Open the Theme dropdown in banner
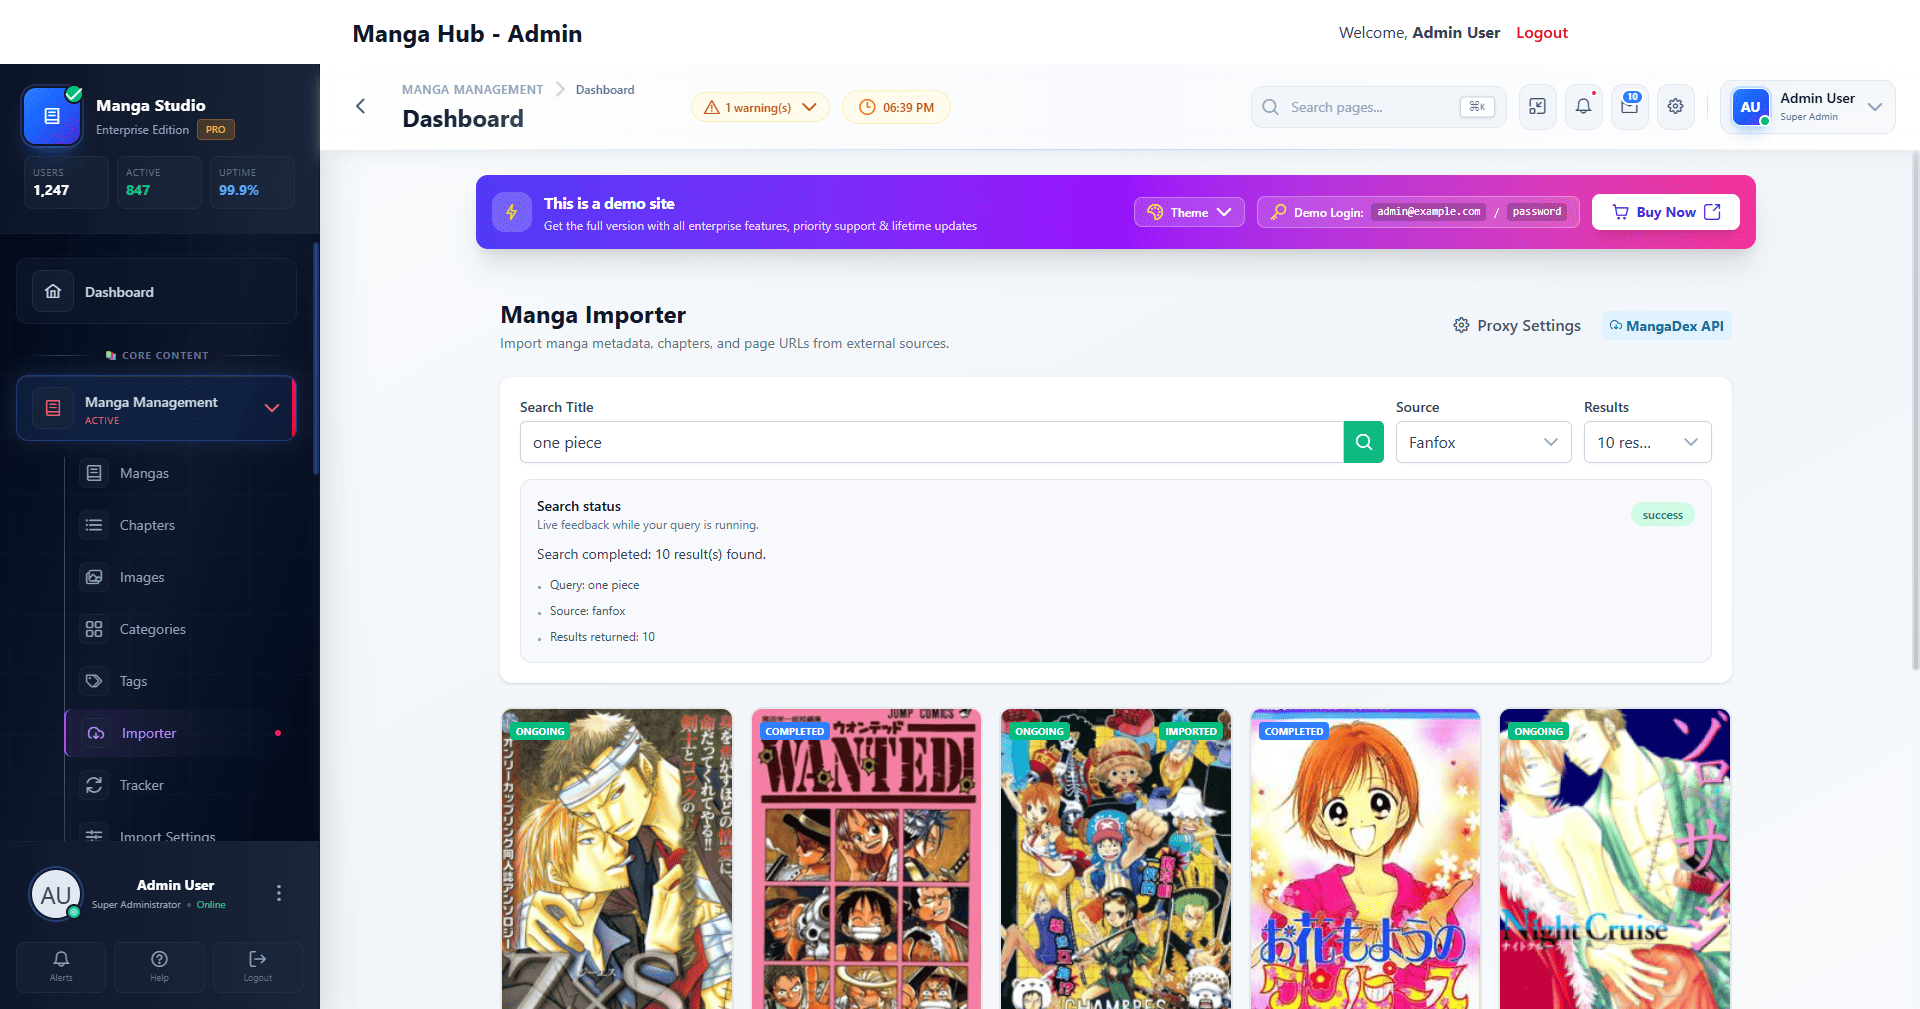 click(x=1189, y=212)
